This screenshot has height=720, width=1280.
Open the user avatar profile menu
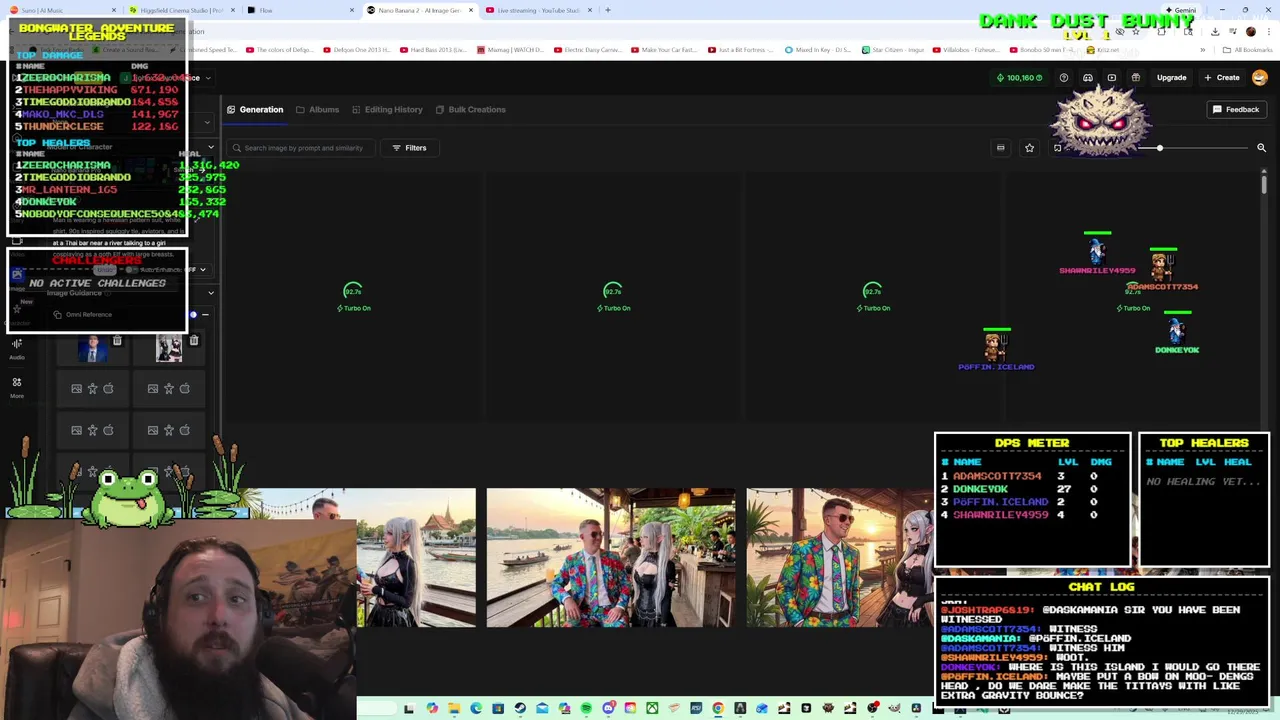click(1260, 78)
